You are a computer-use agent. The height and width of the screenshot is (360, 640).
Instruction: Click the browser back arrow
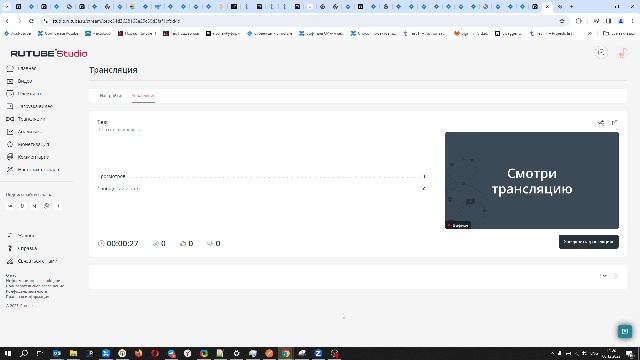click(x=7, y=21)
